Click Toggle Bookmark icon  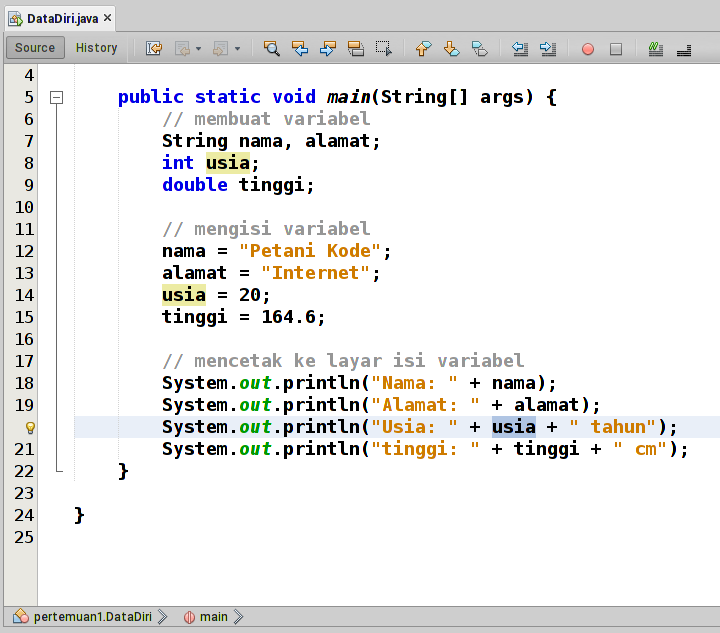pyautogui.click(x=480, y=48)
